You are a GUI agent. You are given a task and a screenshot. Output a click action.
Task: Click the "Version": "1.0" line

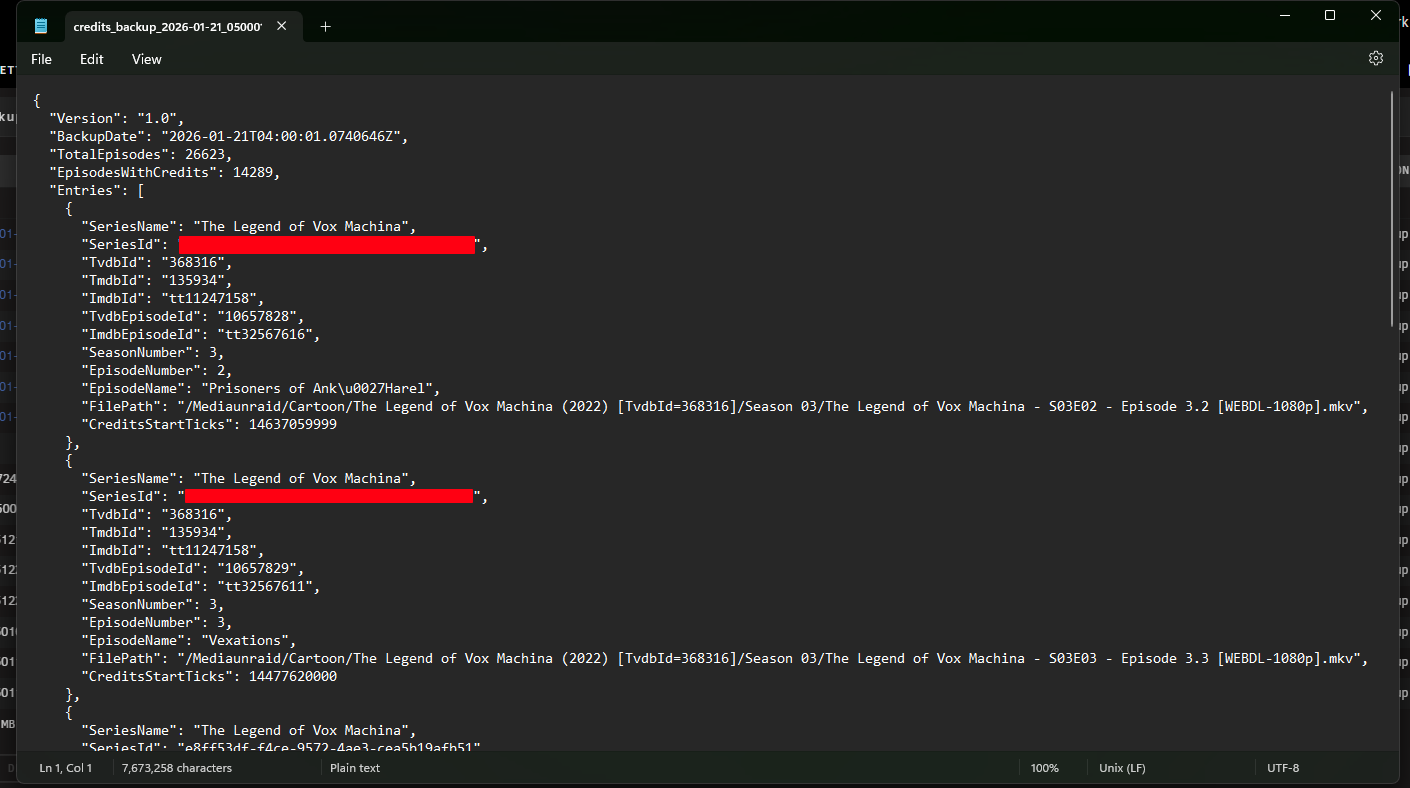tap(117, 118)
